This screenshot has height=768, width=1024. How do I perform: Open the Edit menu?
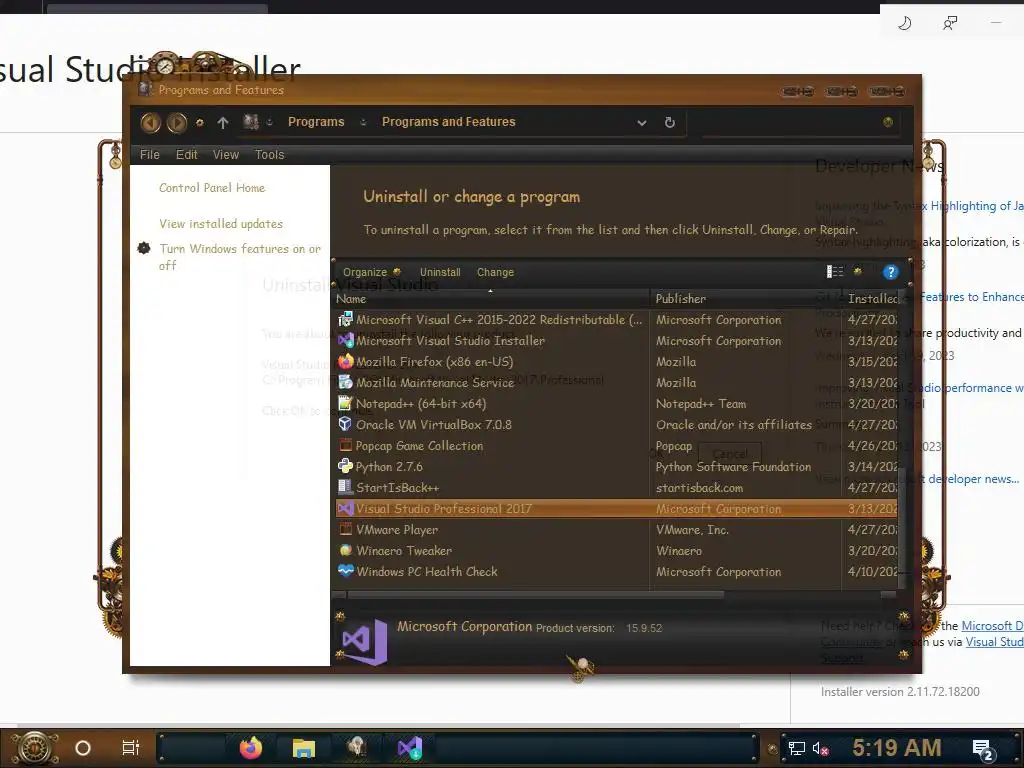(x=186, y=155)
